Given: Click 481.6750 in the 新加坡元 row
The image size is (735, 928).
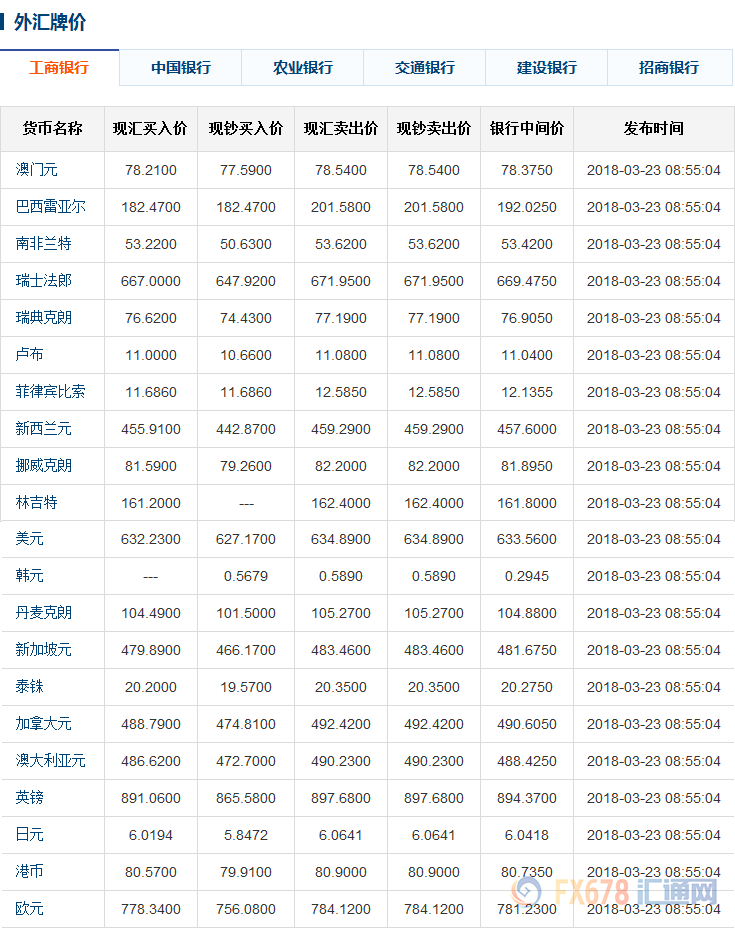Looking at the screenshot, I should coord(527,650).
